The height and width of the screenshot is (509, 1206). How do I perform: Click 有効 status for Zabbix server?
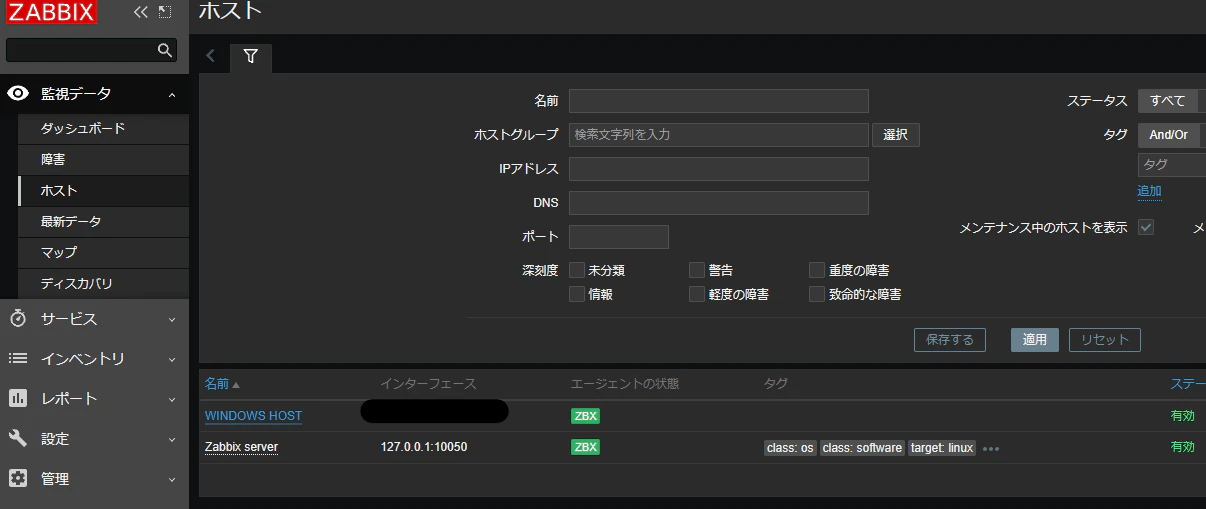[x=1182, y=447]
